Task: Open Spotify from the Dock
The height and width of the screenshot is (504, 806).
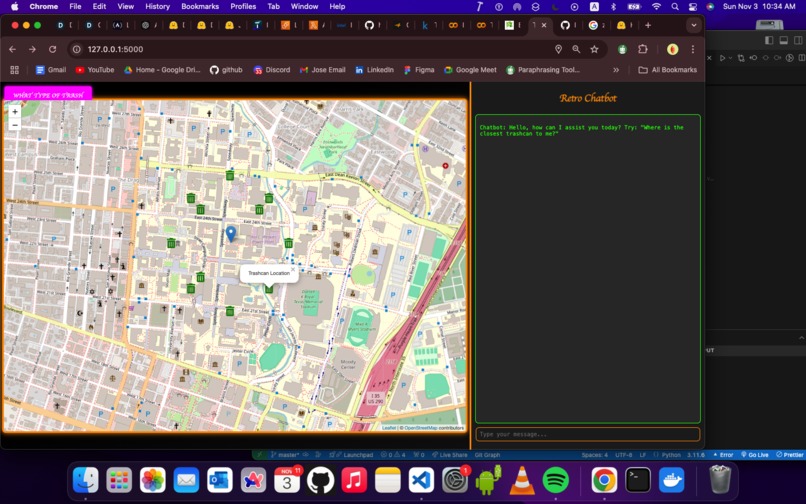Action: (x=556, y=480)
